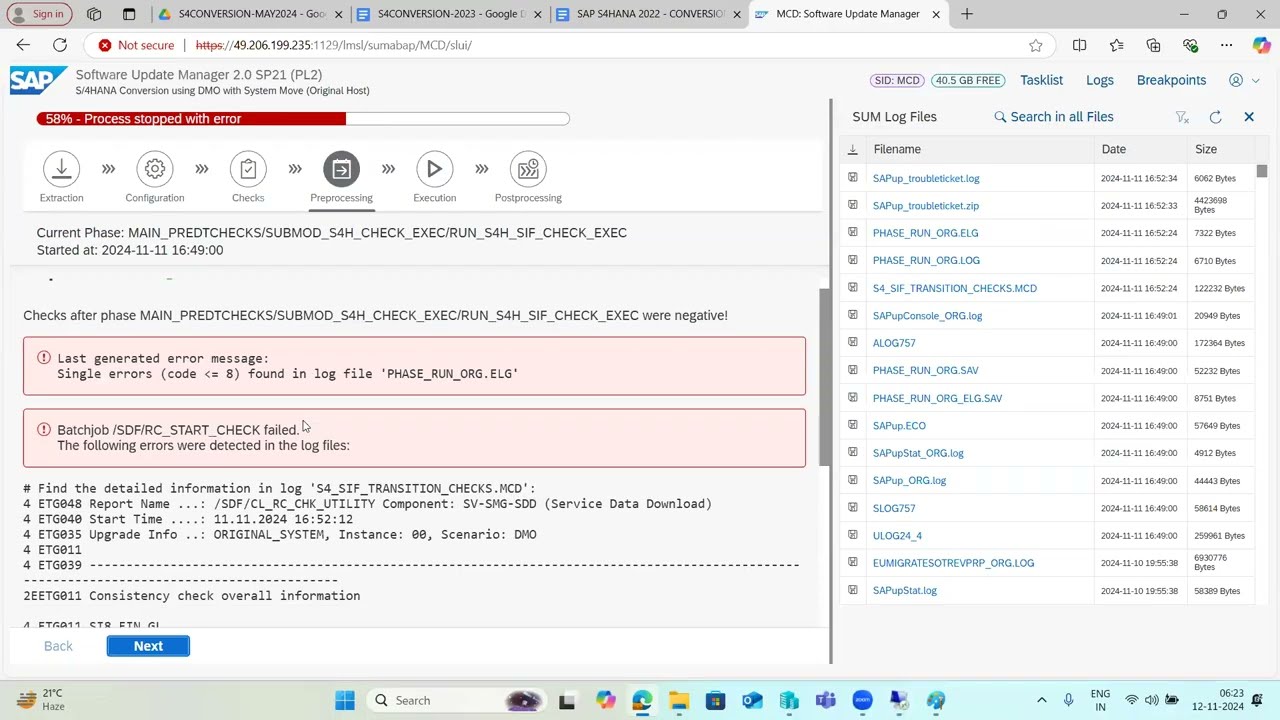Image resolution: width=1280 pixels, height=720 pixels.
Task: Close the SUM Log Files panel
Action: [x=1249, y=117]
